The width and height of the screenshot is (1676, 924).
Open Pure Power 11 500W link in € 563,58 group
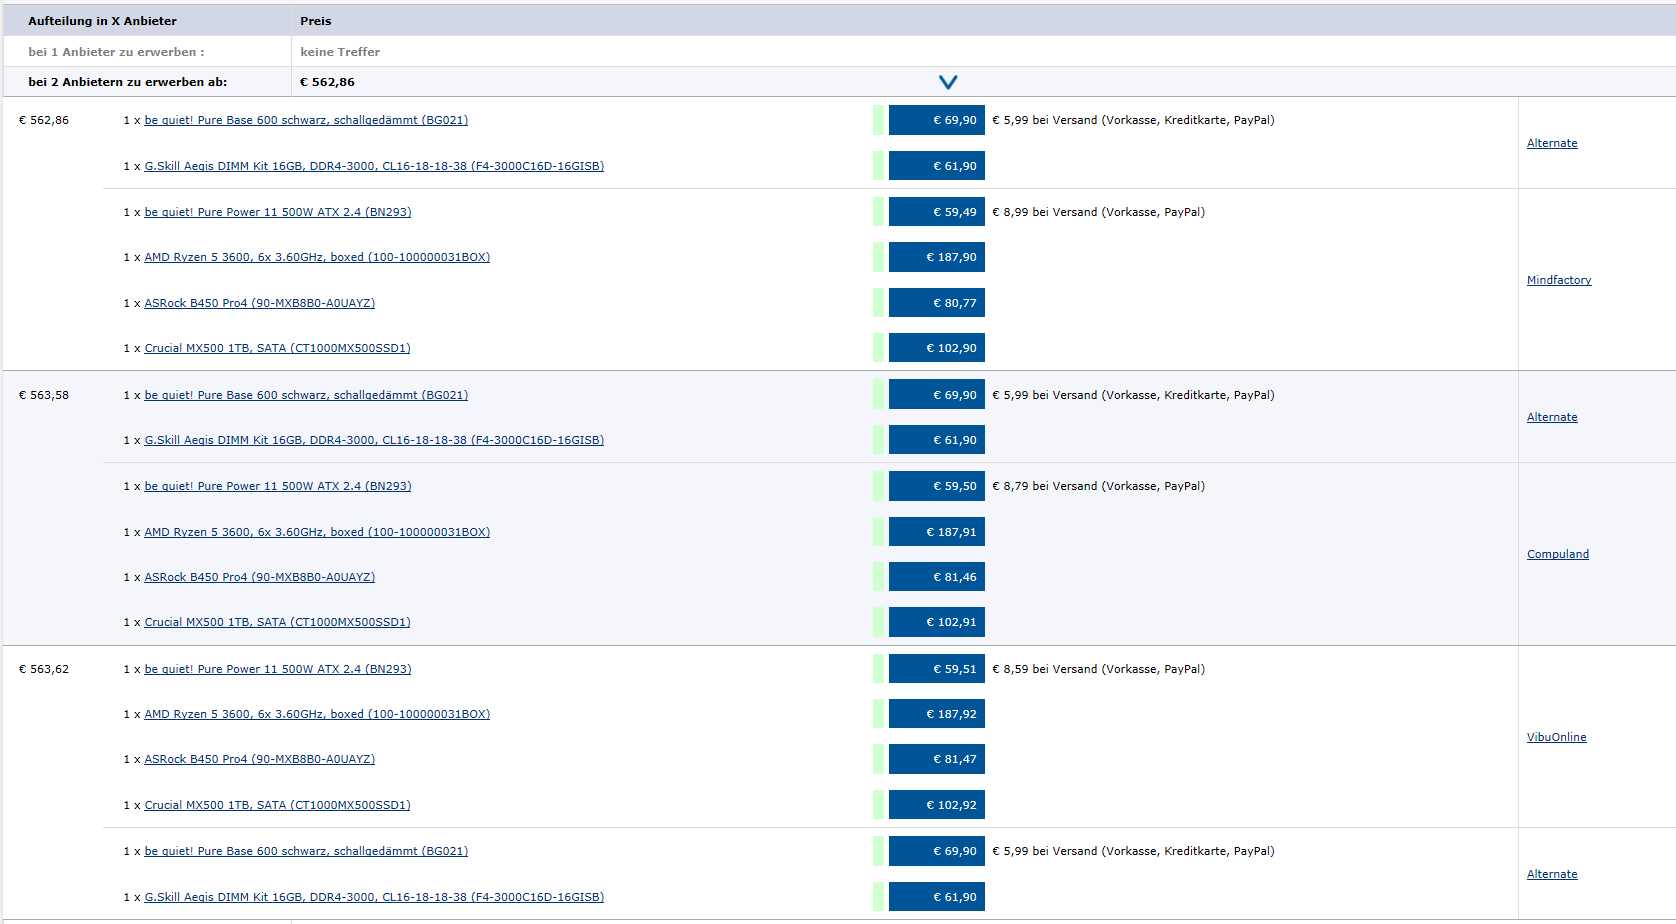(278, 486)
